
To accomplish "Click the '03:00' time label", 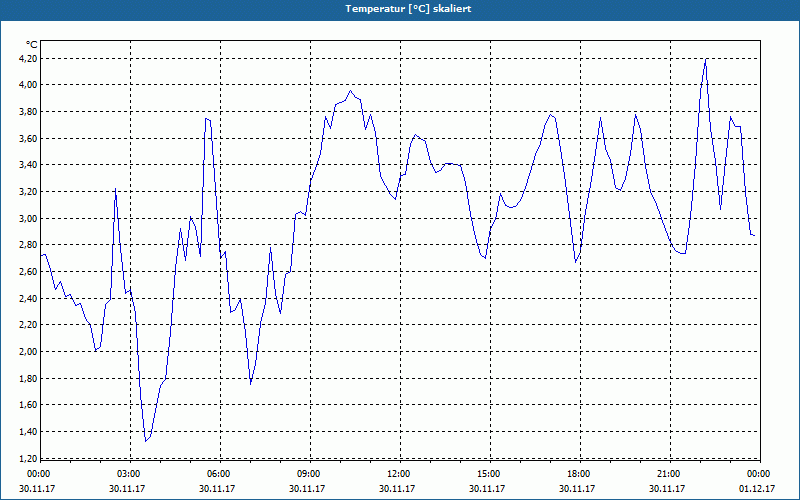I will tap(128, 474).
